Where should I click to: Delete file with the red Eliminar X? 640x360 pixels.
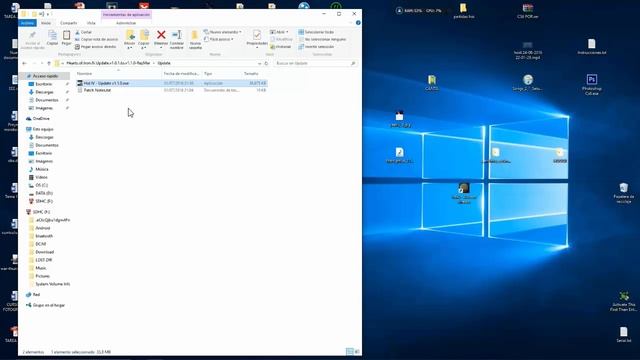(x=161, y=38)
